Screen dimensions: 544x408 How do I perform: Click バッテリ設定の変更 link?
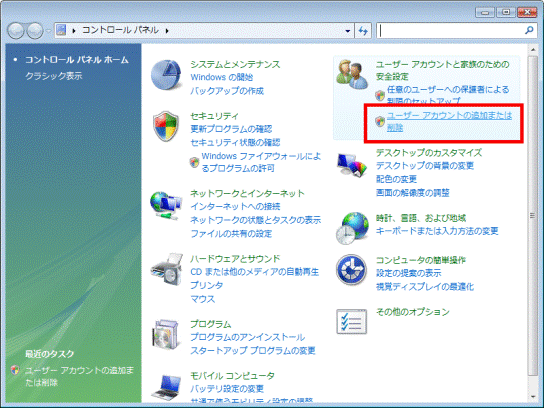click(227, 389)
